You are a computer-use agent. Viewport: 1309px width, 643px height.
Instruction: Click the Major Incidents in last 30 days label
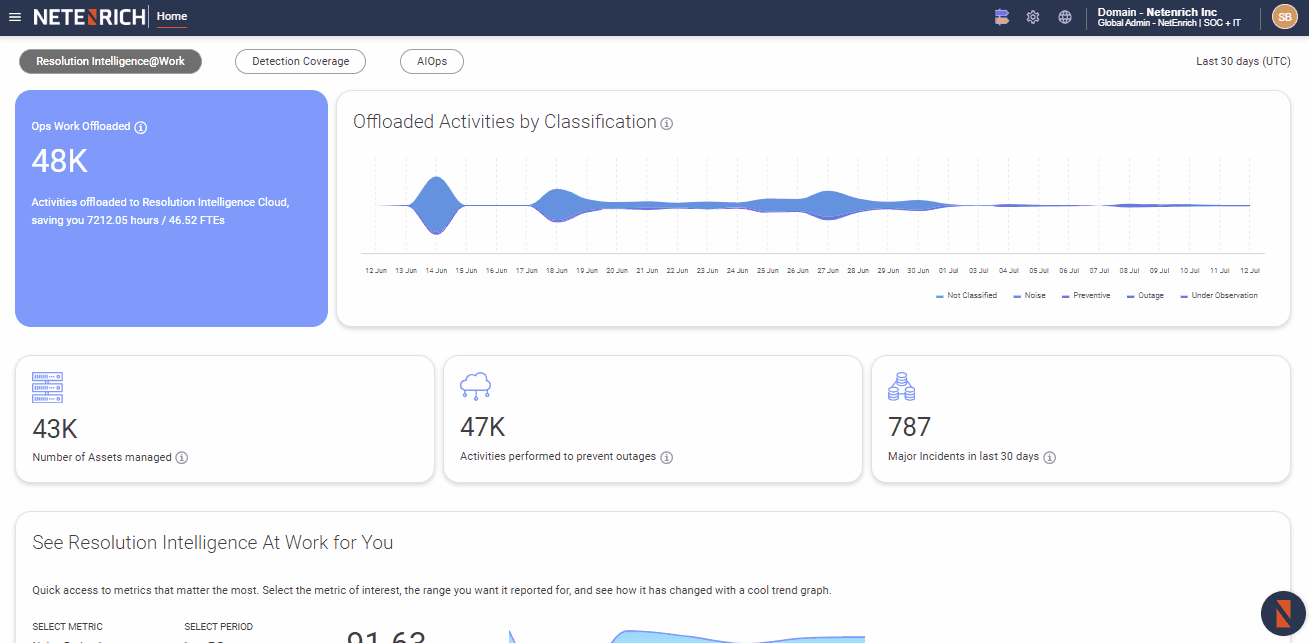pos(964,456)
